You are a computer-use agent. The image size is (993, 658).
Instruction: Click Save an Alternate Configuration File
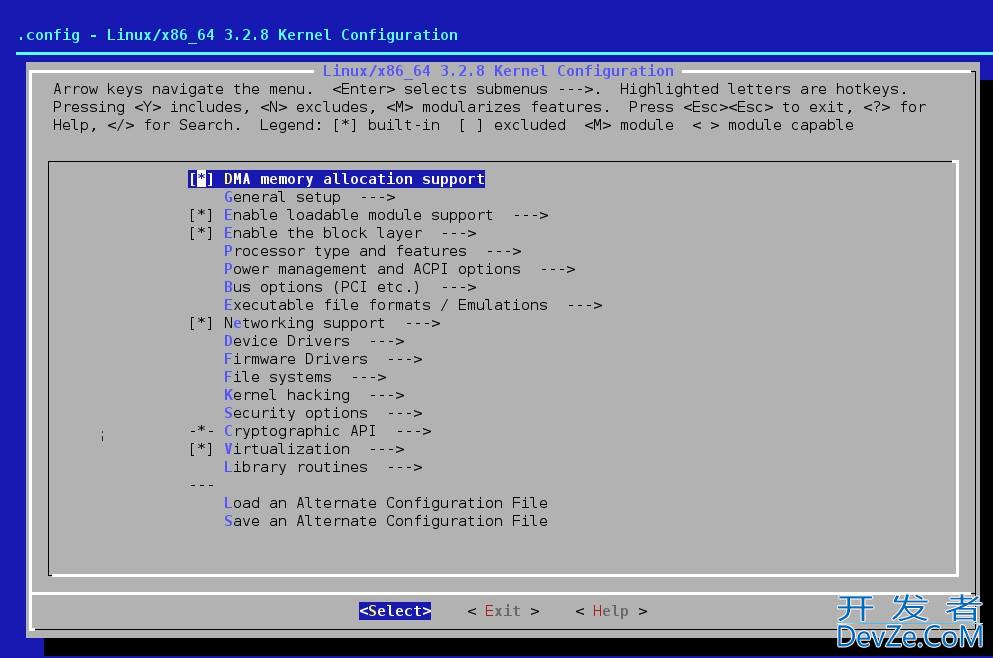pyautogui.click(x=385, y=521)
